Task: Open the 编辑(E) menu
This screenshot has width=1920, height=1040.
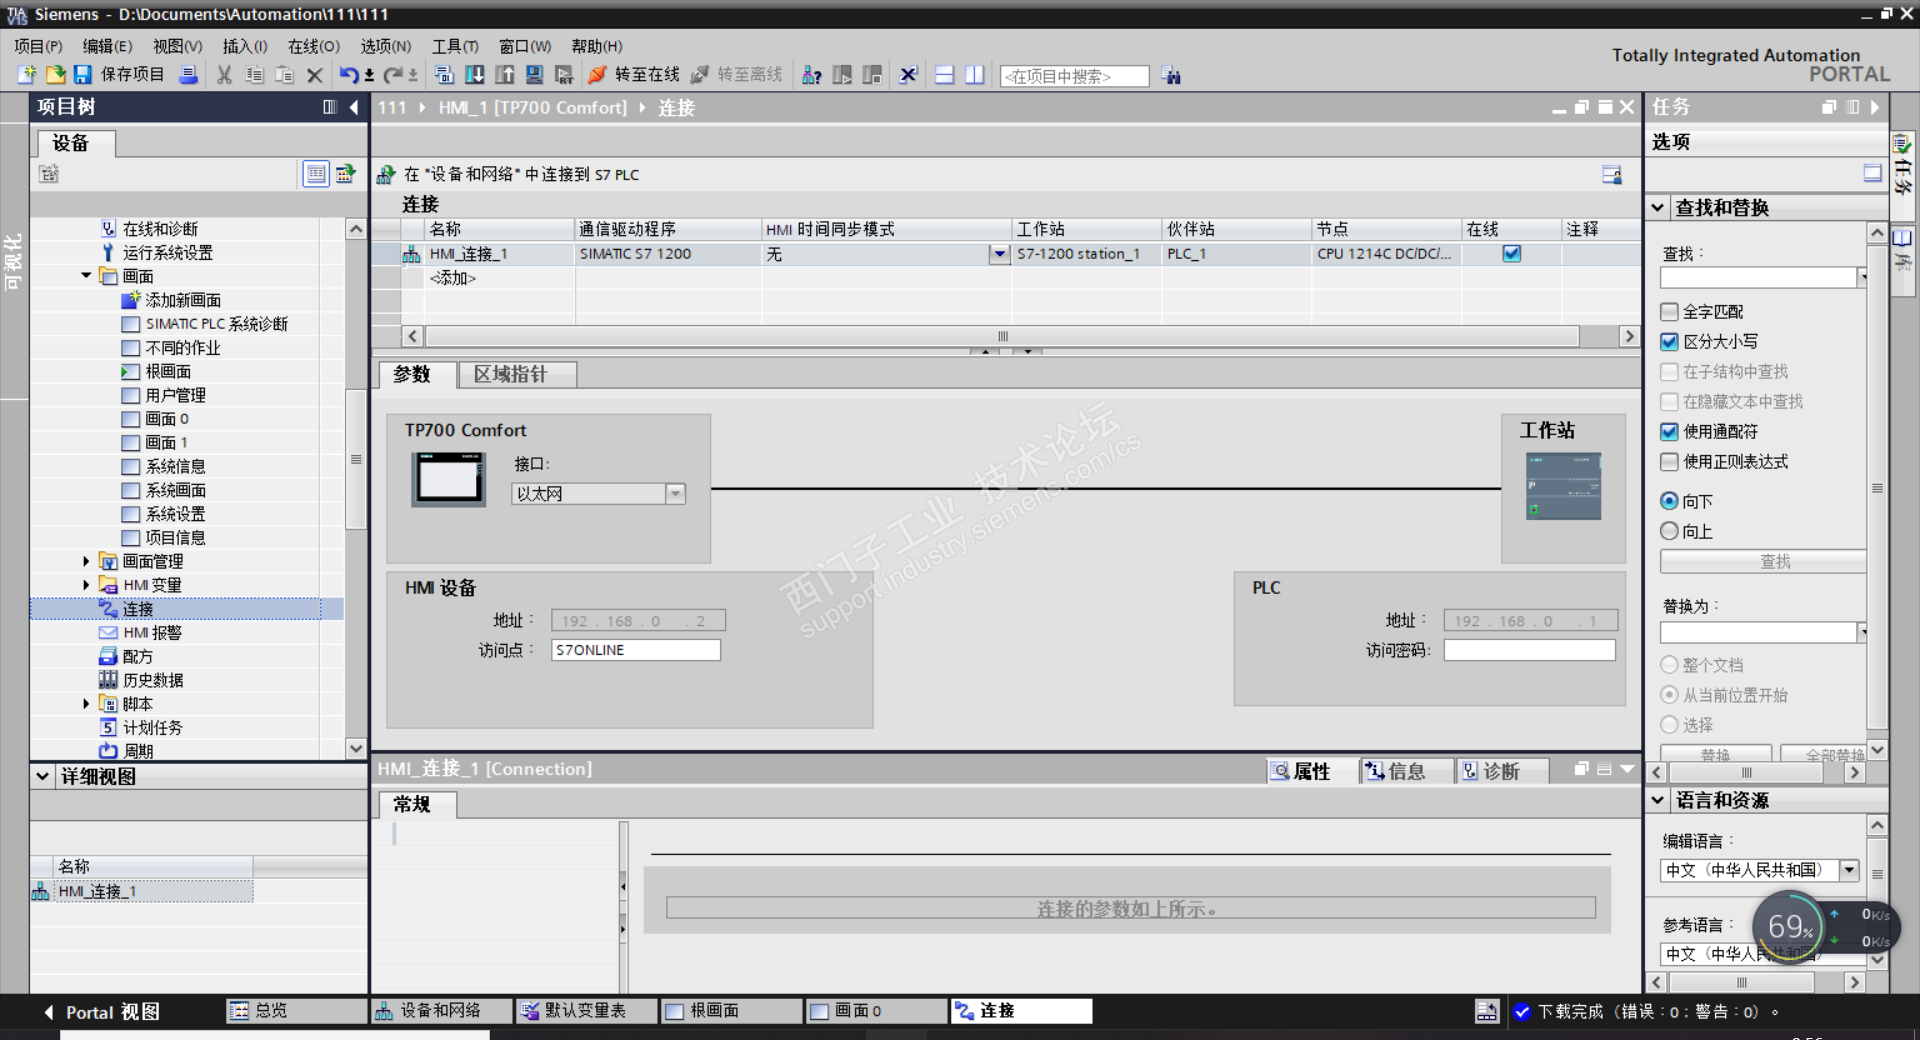Action: tap(107, 46)
